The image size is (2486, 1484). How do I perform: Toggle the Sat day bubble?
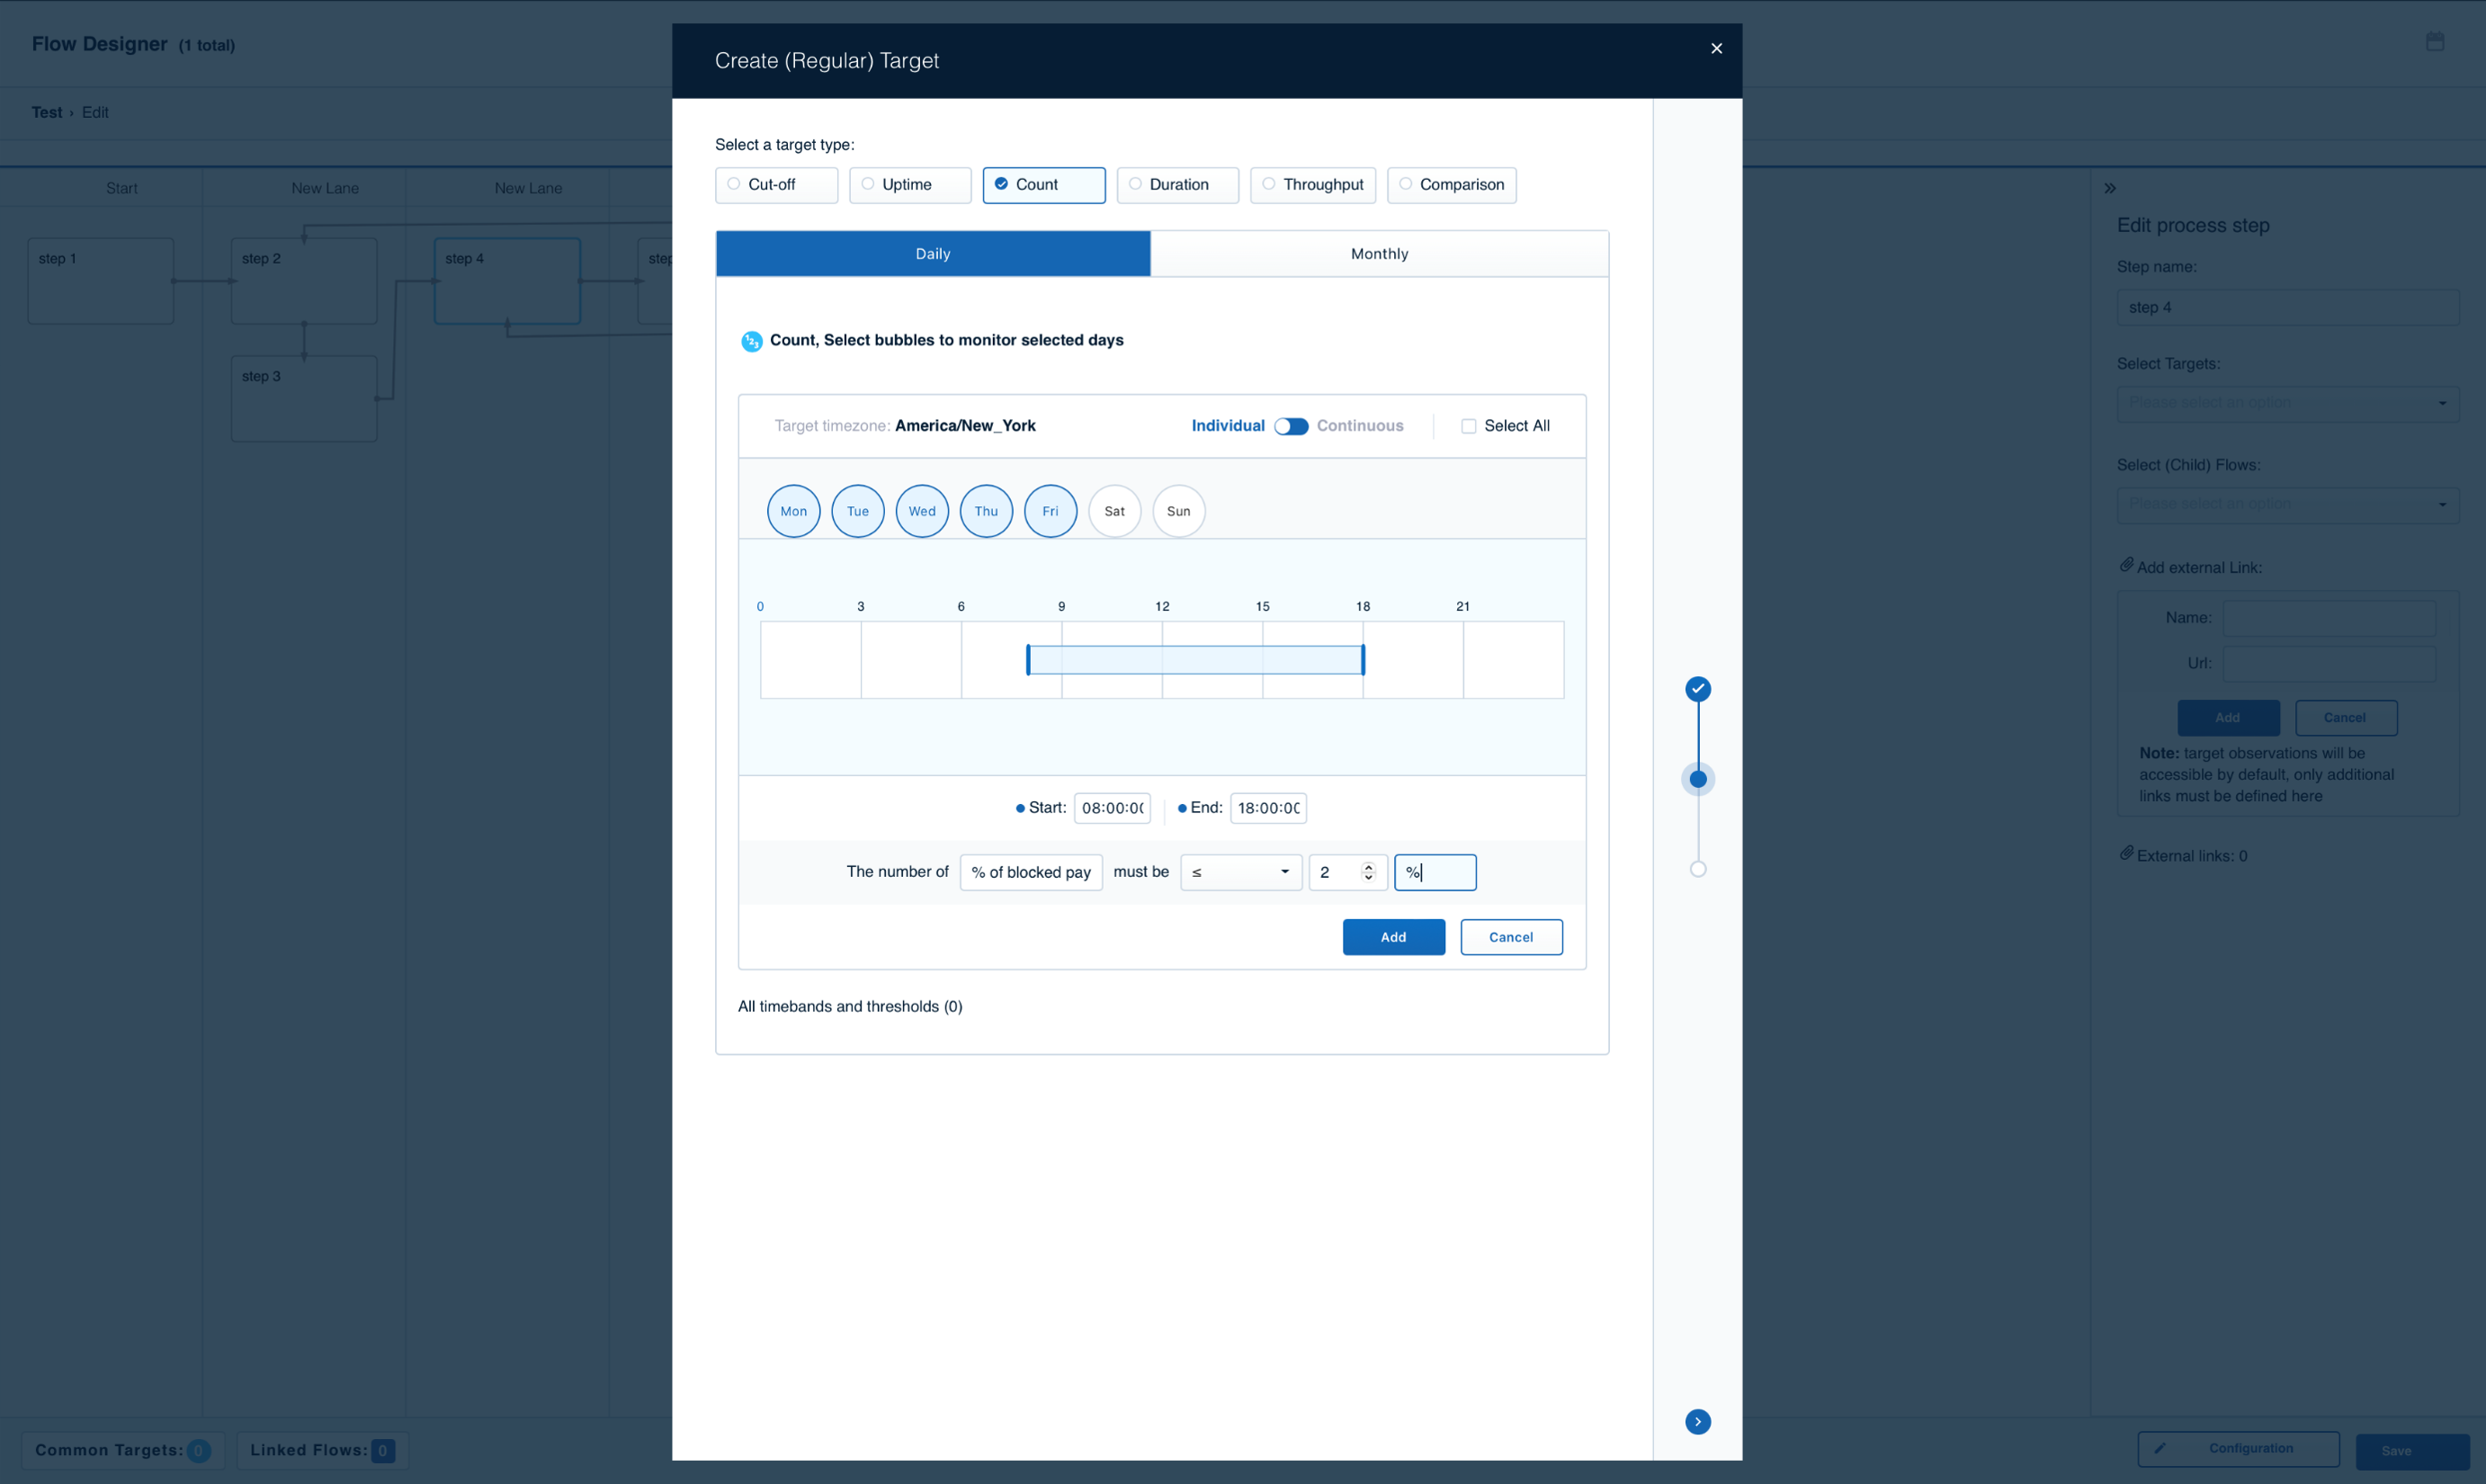tap(1115, 511)
